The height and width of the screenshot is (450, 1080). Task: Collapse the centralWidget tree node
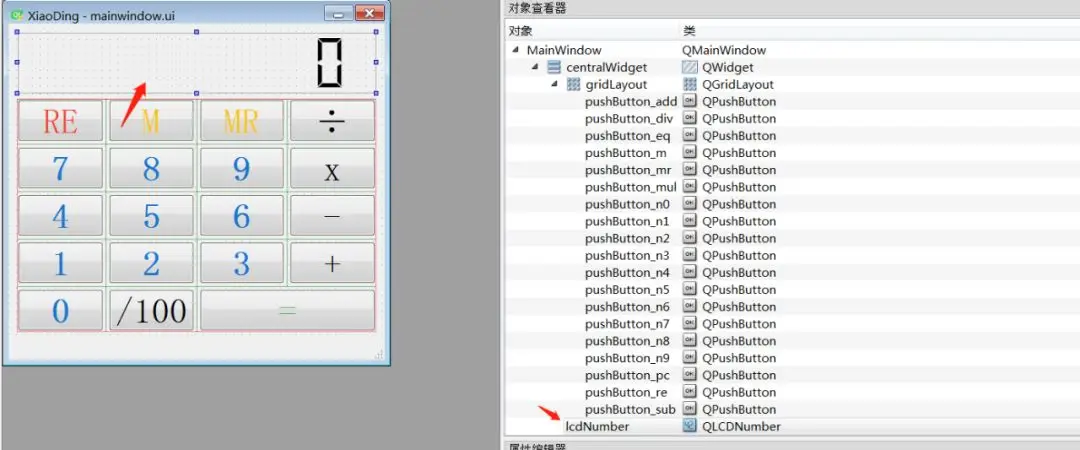(535, 68)
